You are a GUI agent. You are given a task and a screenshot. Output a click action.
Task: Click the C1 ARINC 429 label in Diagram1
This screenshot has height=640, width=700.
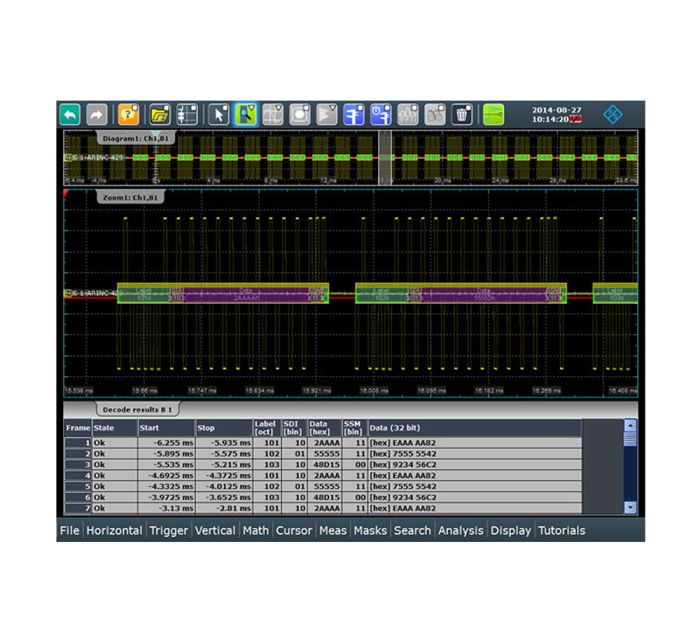[x=94, y=157]
